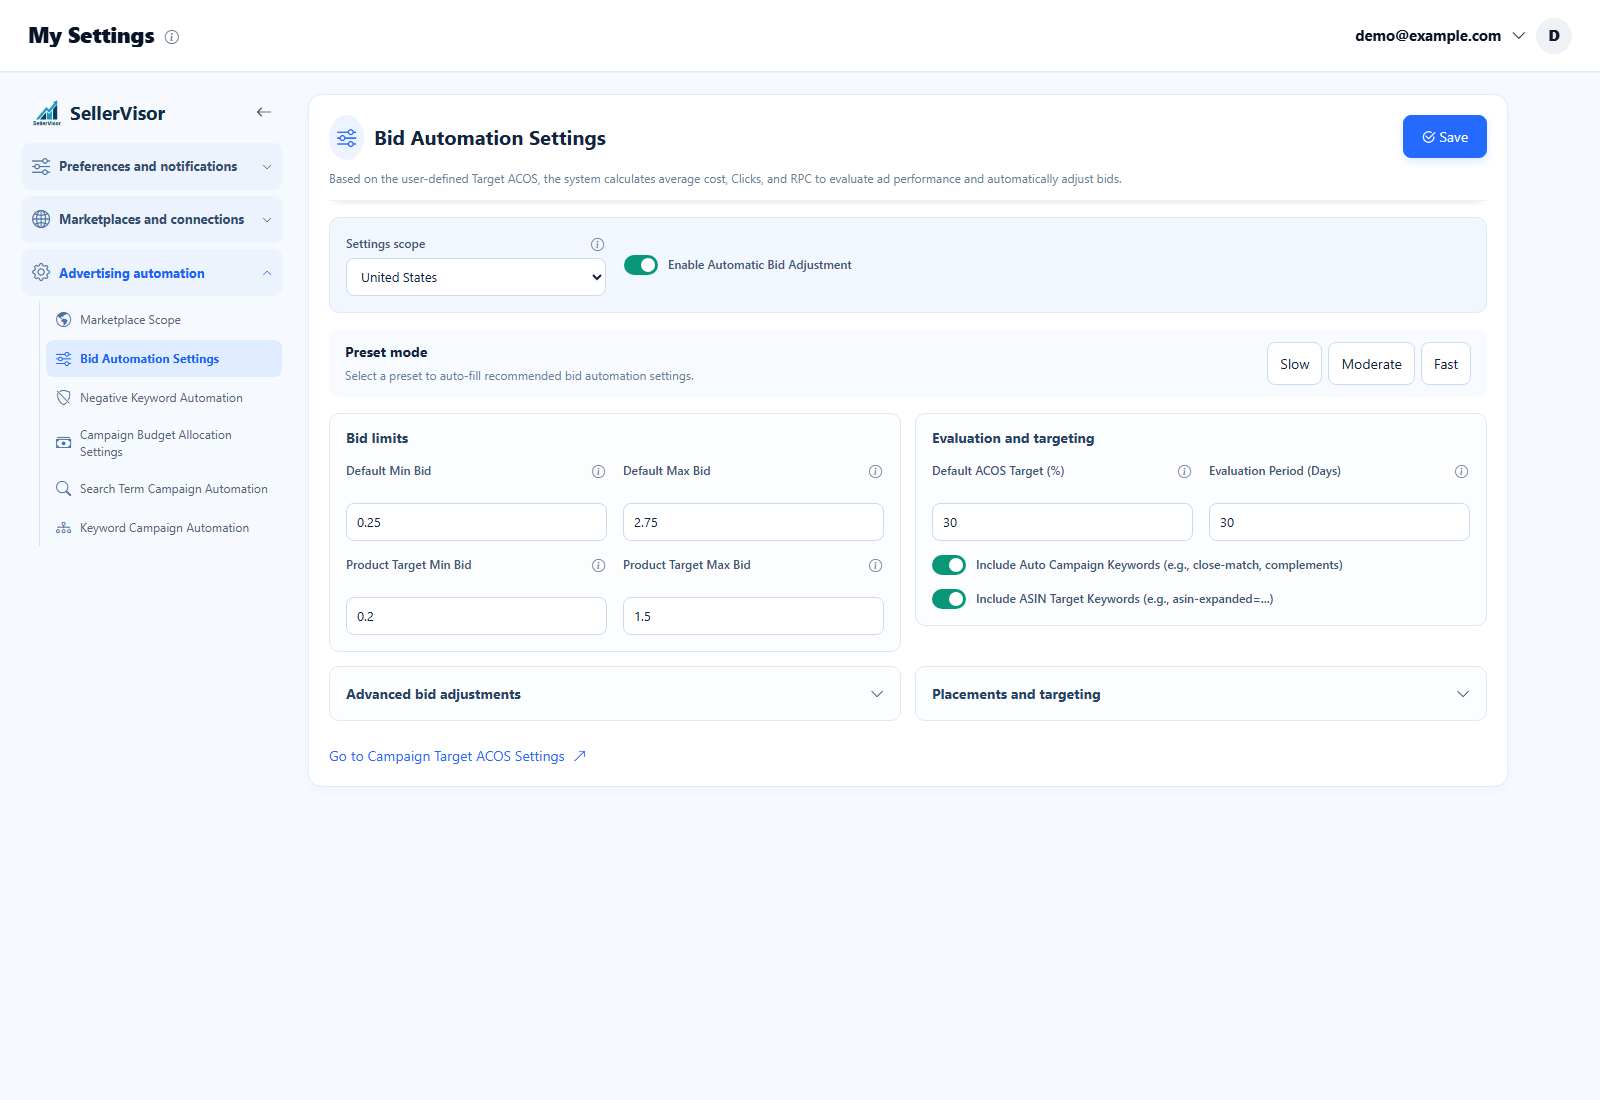Viewport: 1600px width, 1100px height.
Task: Click the Default Min Bid info icon
Action: (x=599, y=471)
